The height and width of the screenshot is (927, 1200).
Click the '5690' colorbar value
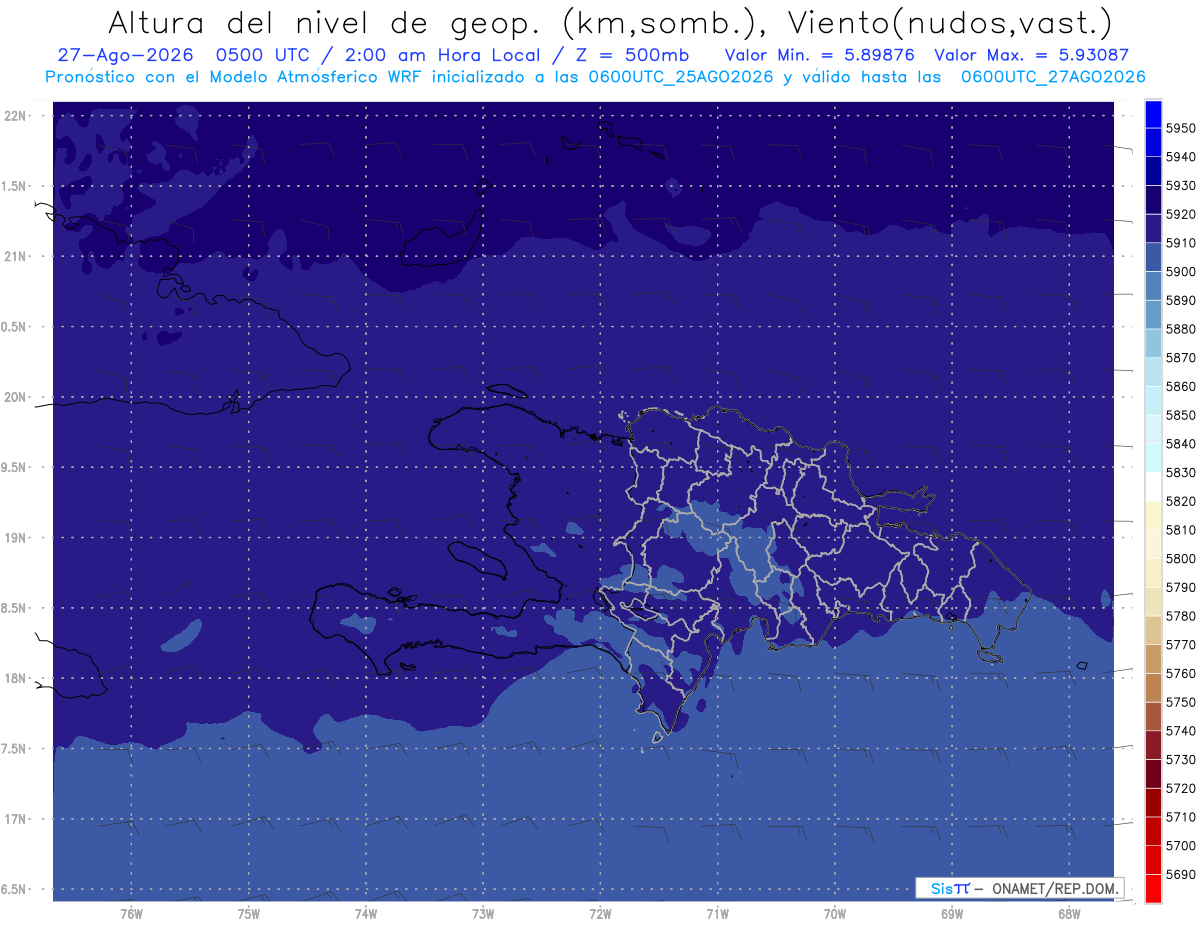coord(1180,874)
